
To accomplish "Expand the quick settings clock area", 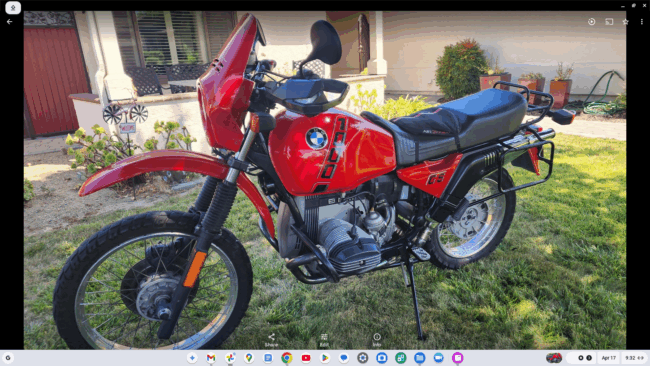I will point(634,358).
